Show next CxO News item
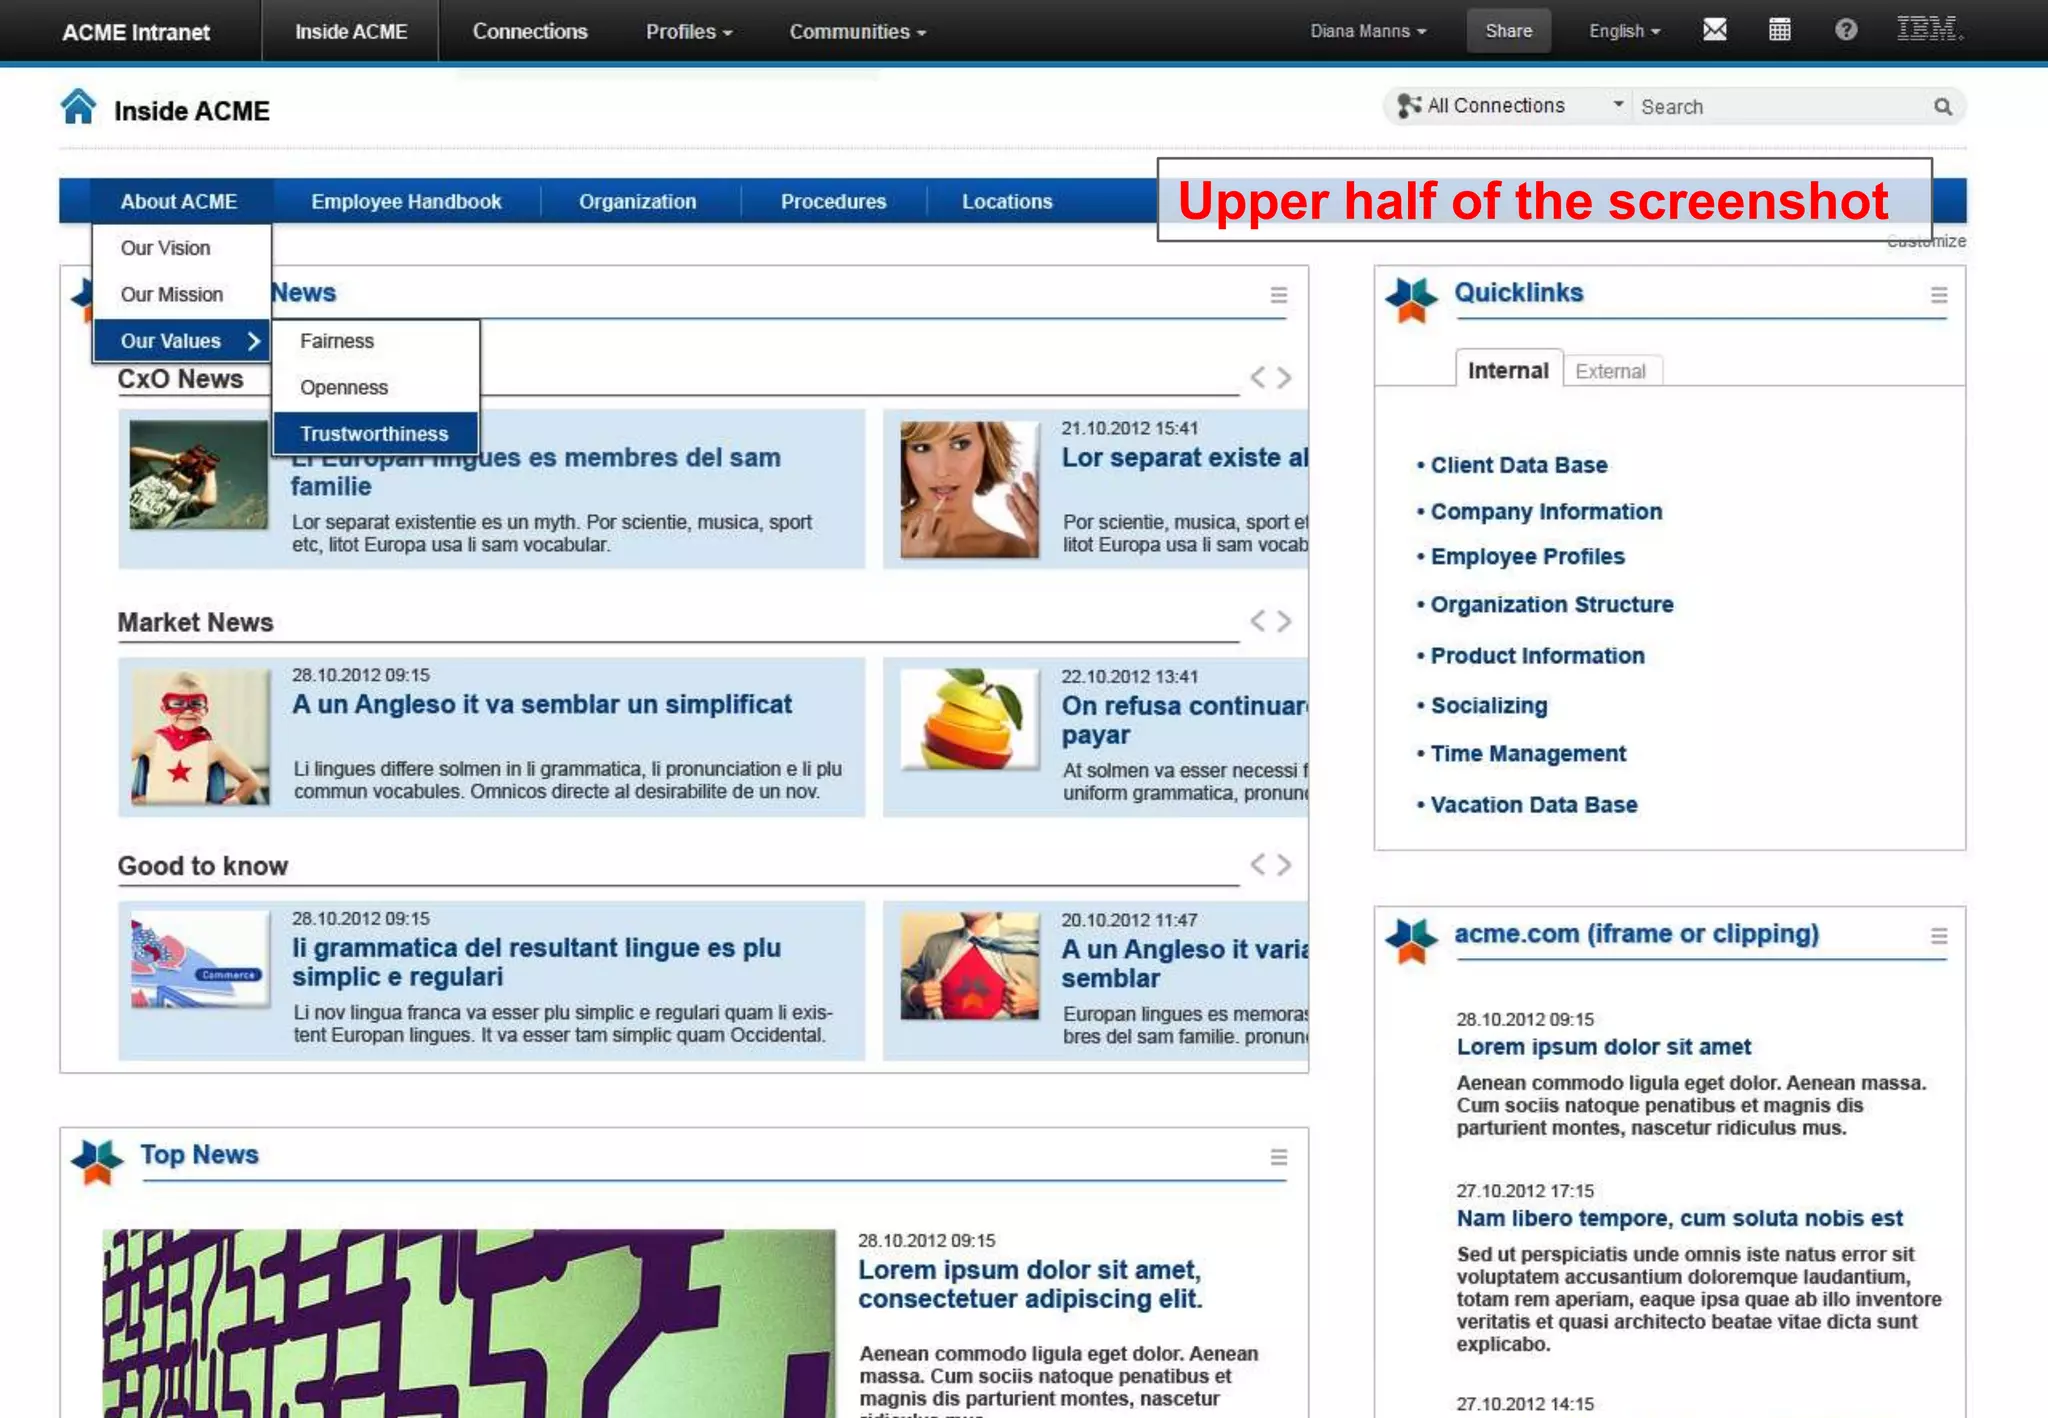The height and width of the screenshot is (1418, 2048). (1284, 377)
